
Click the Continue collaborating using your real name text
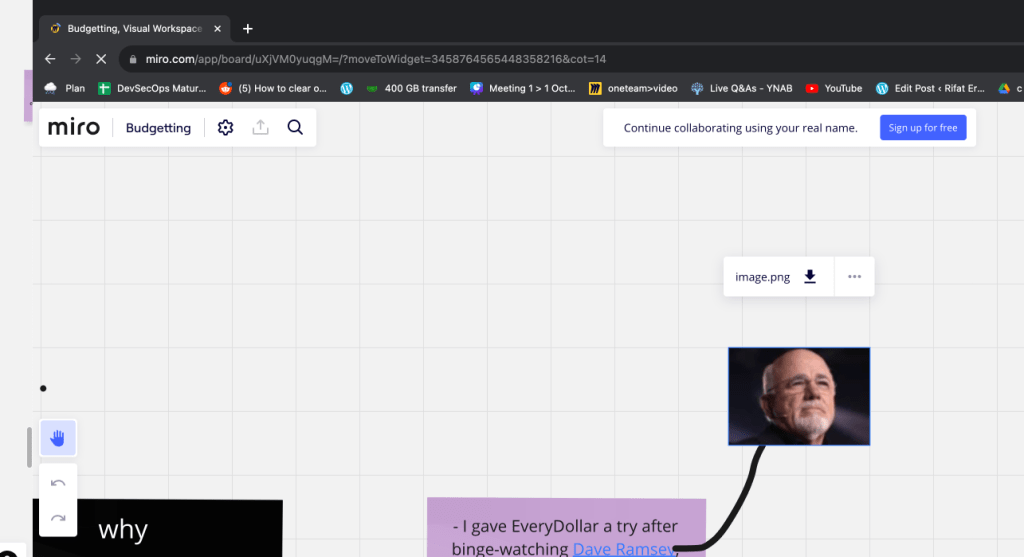tap(741, 128)
